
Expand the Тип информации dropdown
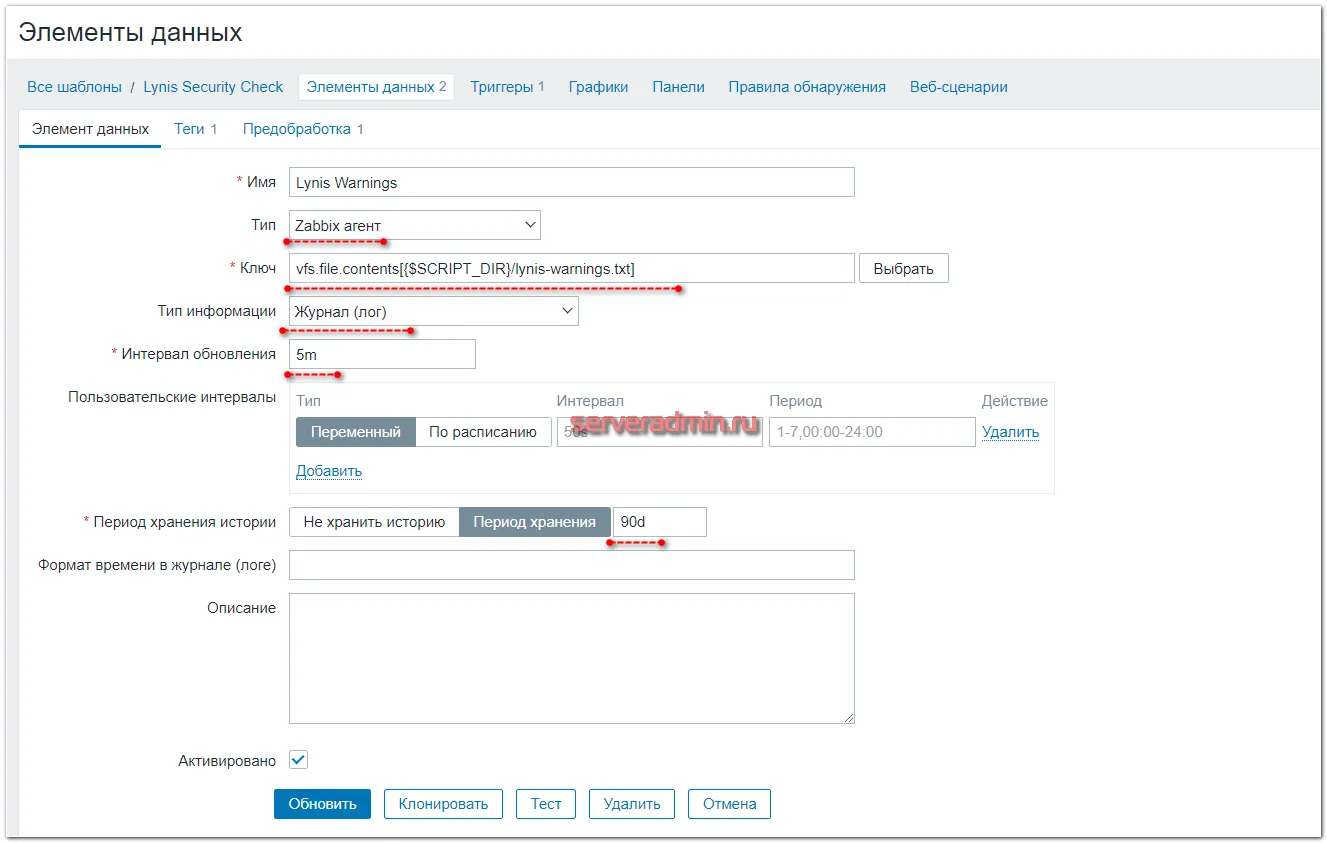pyautogui.click(x=434, y=311)
